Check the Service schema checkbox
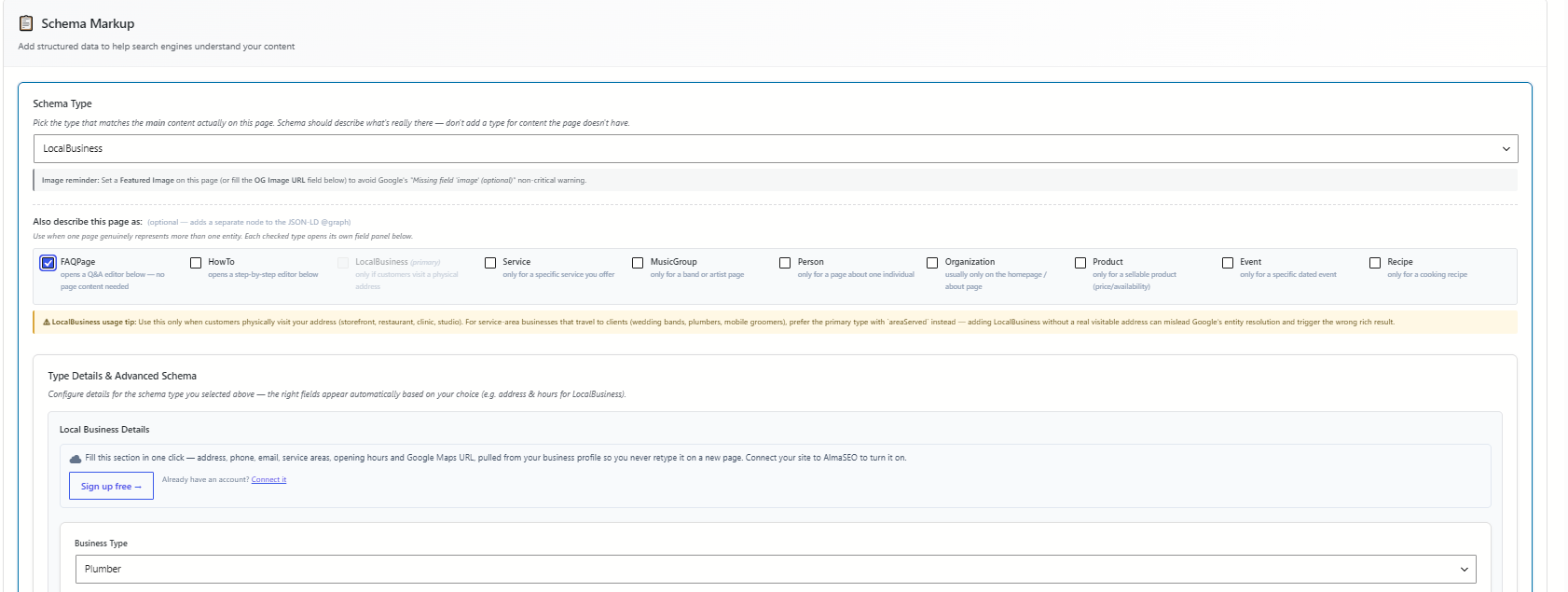 pyautogui.click(x=491, y=263)
